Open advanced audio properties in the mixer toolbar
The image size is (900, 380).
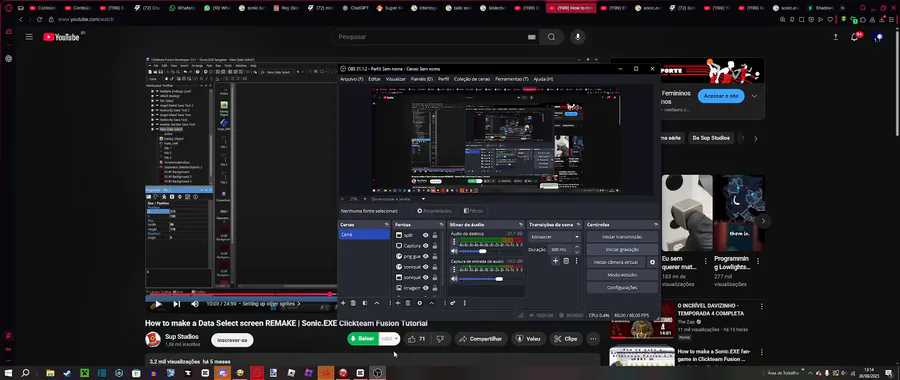coord(453,303)
